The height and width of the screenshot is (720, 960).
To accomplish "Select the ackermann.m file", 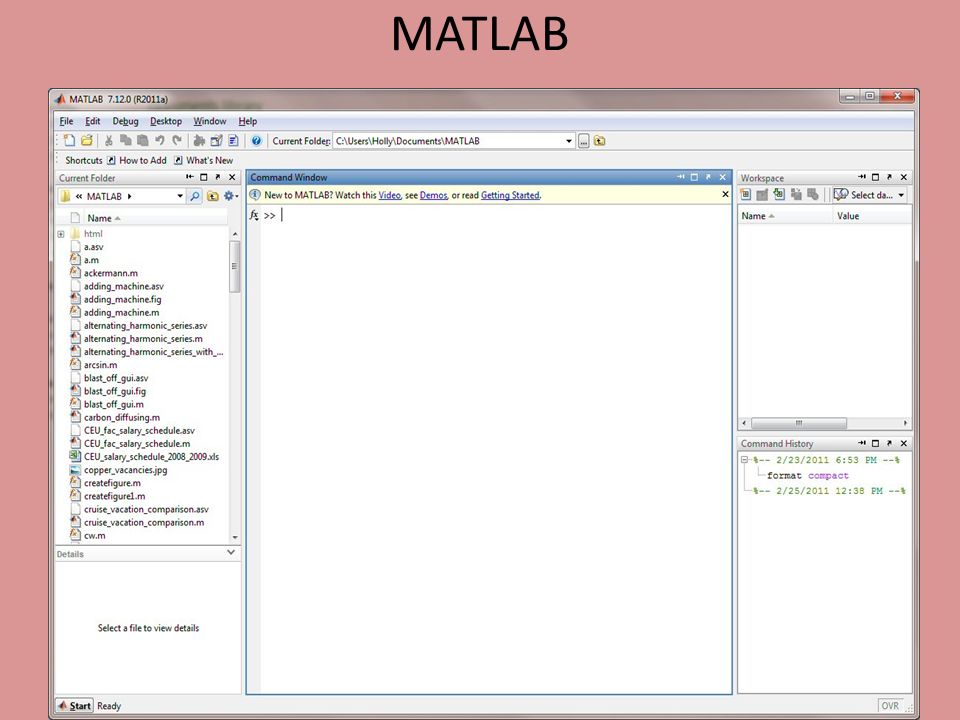I will click(111, 273).
